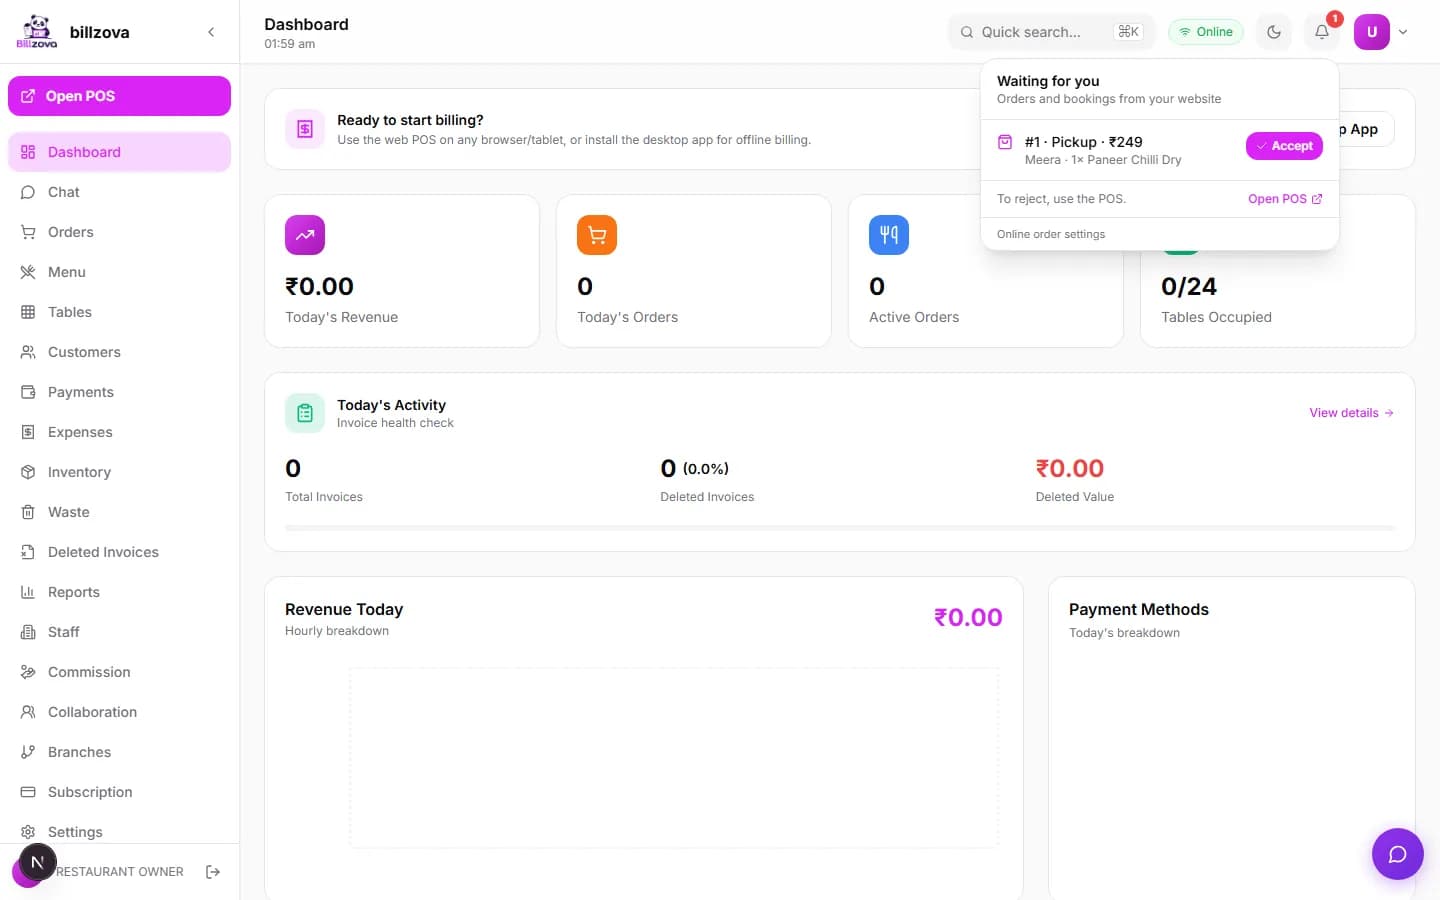Click the billing invoice icon in banner
The width and height of the screenshot is (1440, 900).
pos(305,129)
